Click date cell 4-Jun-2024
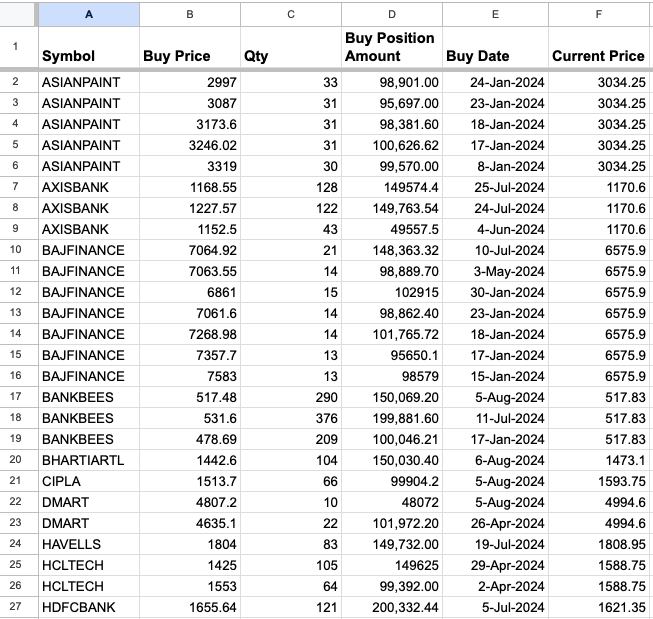This screenshot has width=653, height=619. (x=495, y=229)
